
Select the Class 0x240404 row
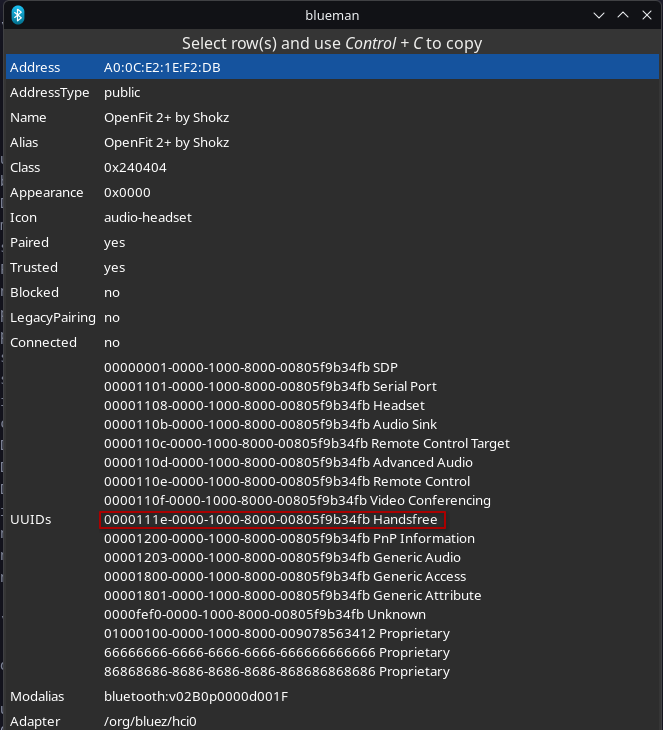332,168
